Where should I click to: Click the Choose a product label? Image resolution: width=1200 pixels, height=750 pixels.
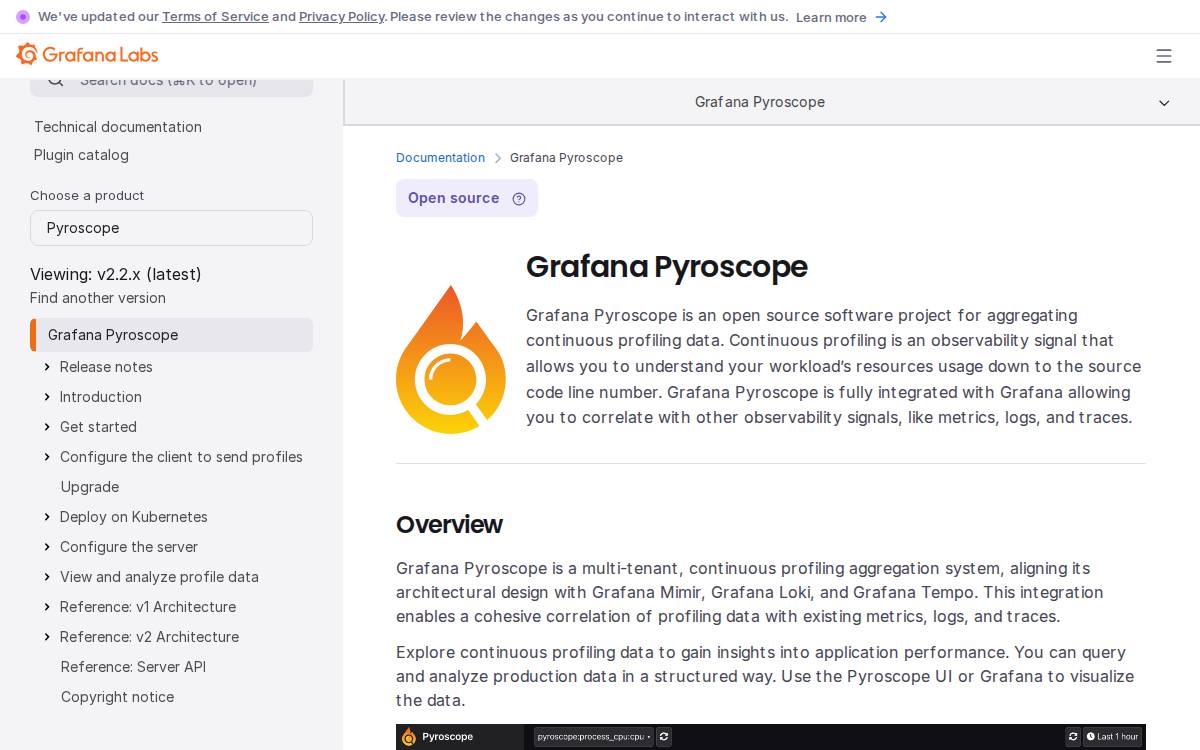point(87,196)
